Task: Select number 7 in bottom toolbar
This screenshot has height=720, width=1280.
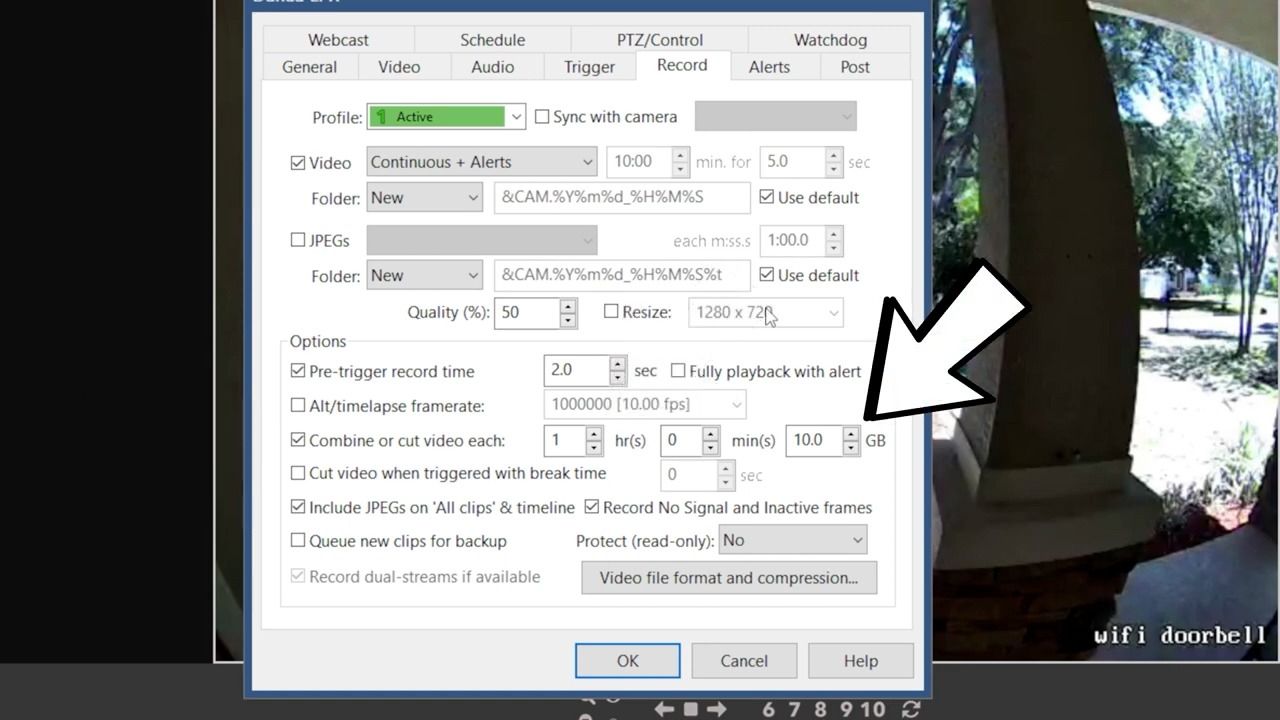Action: tap(794, 709)
